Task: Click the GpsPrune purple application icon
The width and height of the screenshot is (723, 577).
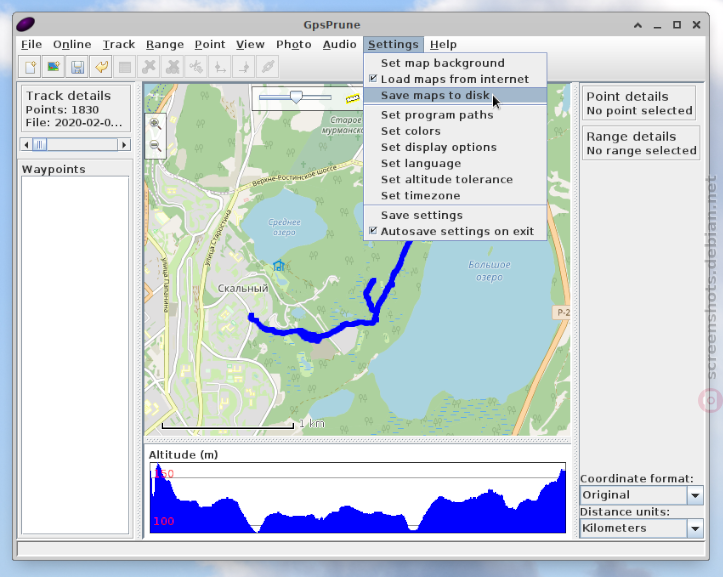Action: [26, 24]
